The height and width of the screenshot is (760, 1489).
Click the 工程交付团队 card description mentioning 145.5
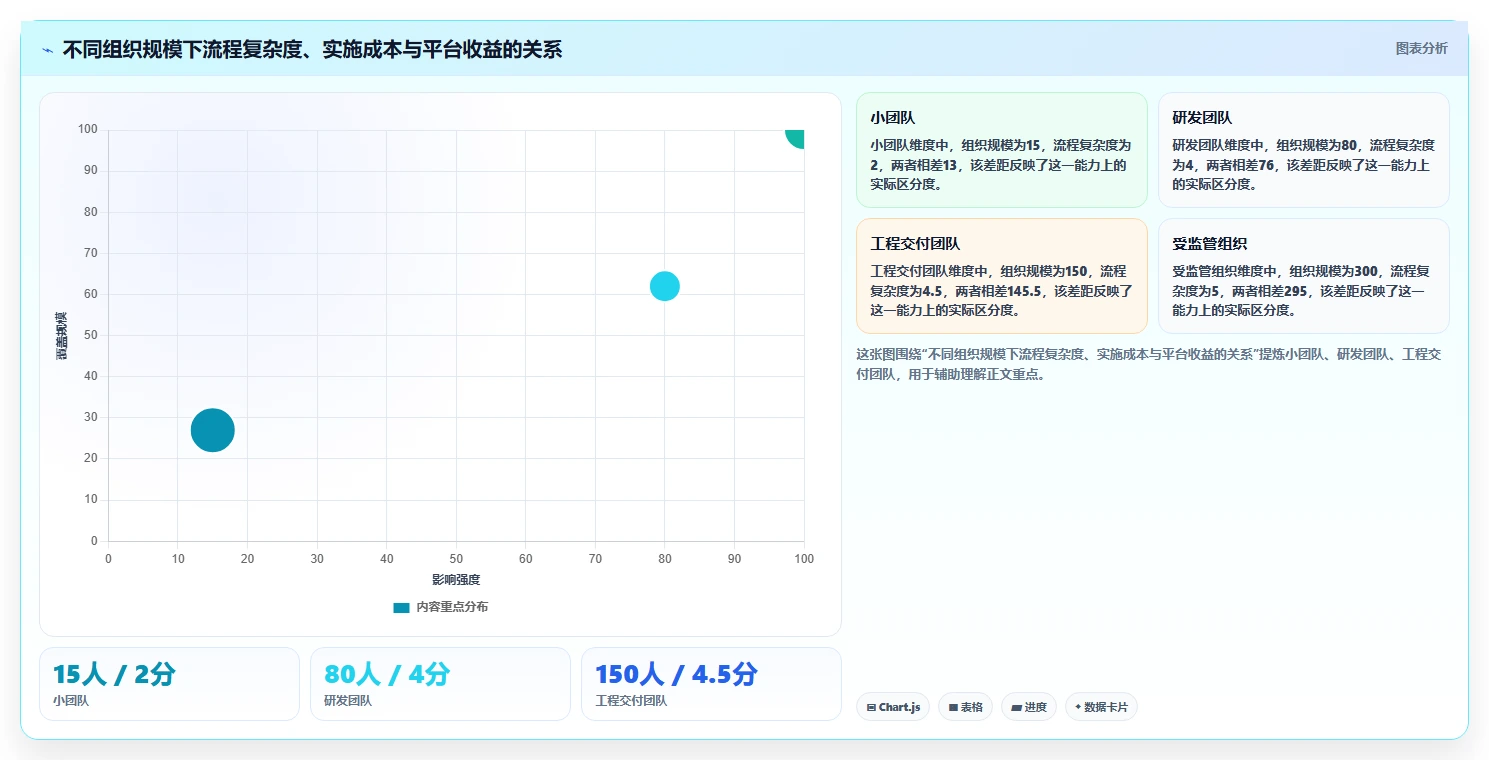(1001, 291)
